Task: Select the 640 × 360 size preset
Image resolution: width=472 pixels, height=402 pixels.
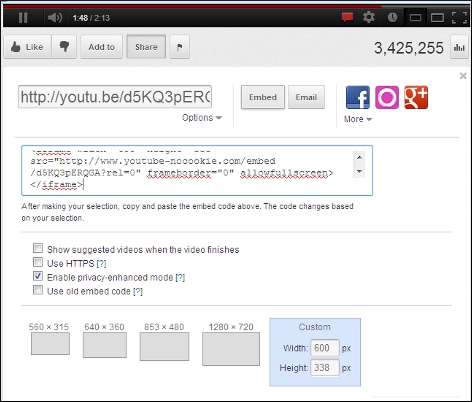Action: [105, 345]
